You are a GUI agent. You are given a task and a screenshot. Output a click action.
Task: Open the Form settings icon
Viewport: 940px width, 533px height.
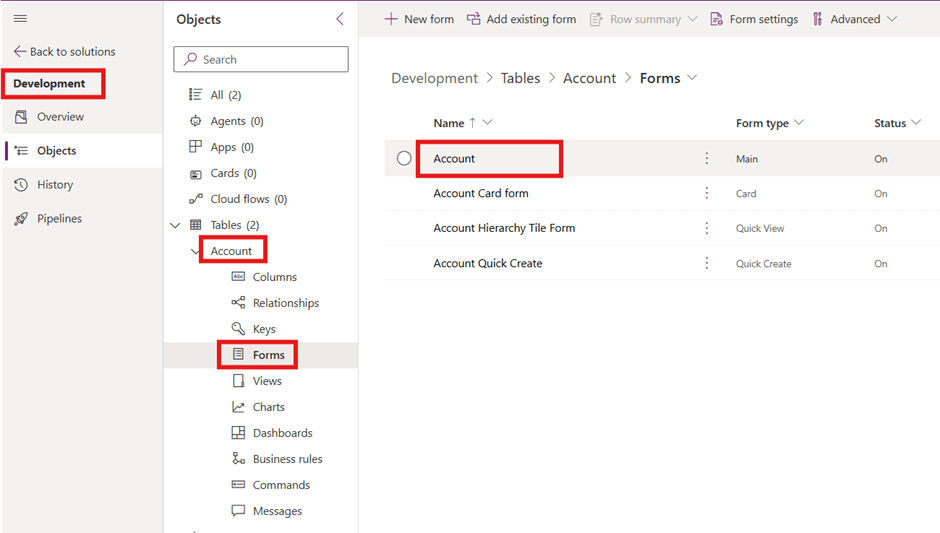pyautogui.click(x=716, y=19)
